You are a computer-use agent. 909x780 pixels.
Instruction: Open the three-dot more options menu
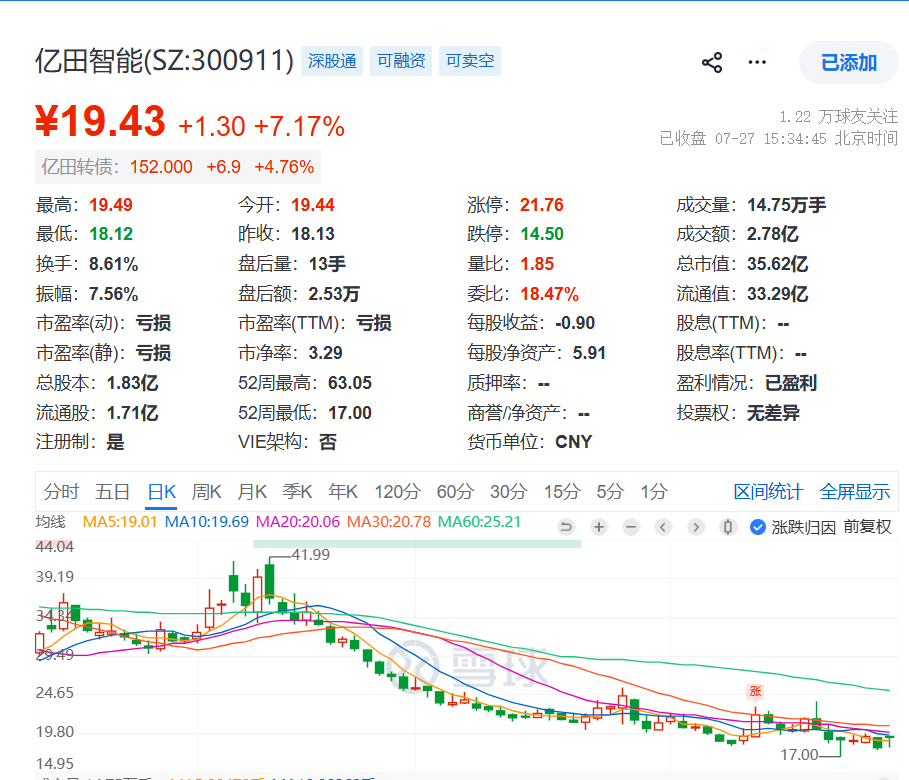[757, 62]
